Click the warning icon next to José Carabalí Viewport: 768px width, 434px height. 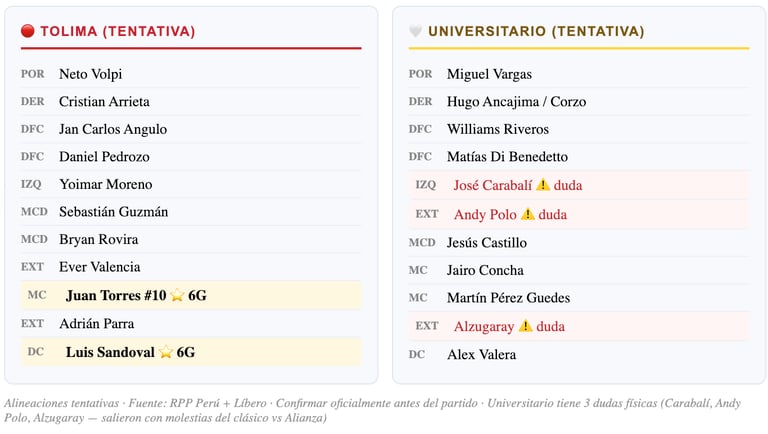[x=543, y=185]
